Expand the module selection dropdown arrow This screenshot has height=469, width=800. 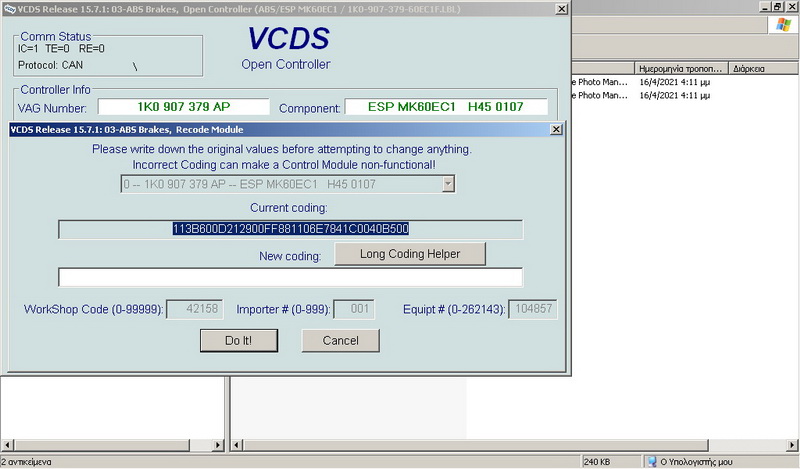point(448,184)
